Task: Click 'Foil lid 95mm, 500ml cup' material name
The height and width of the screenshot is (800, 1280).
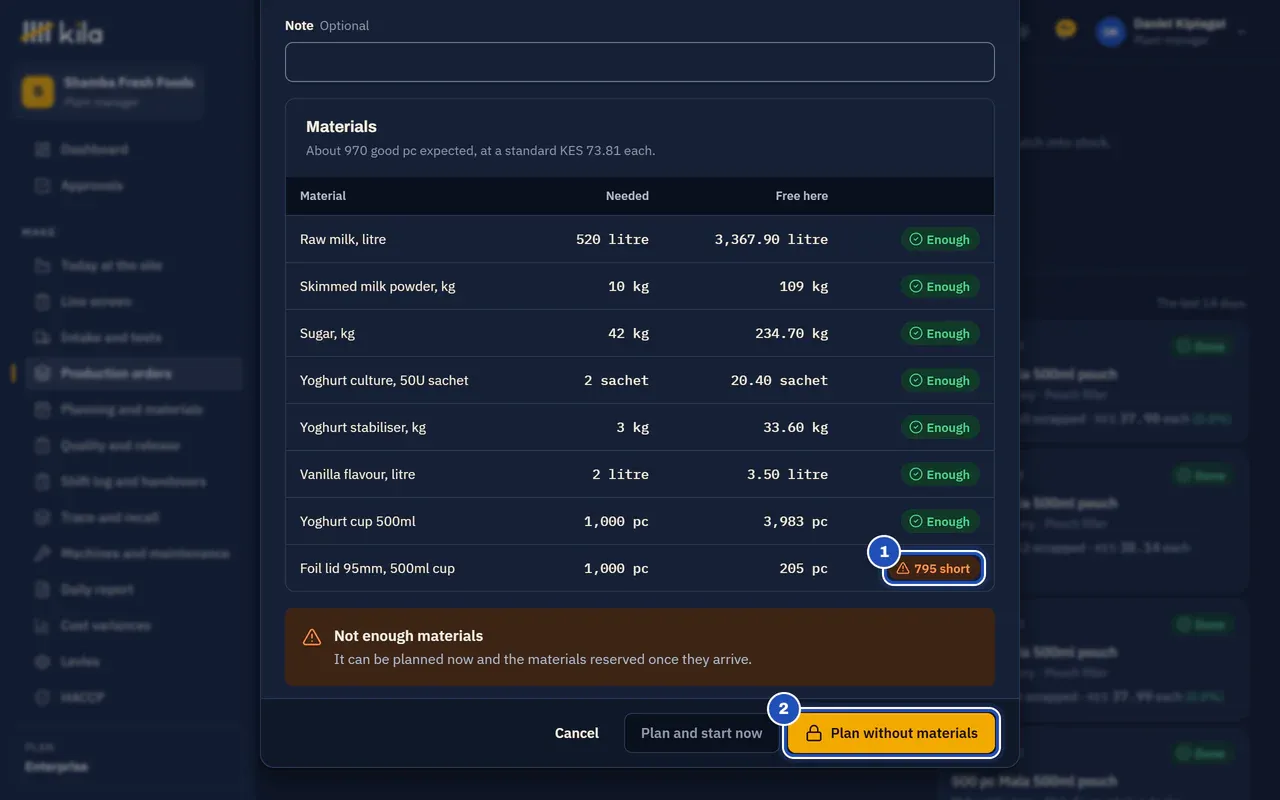Action: (x=377, y=569)
